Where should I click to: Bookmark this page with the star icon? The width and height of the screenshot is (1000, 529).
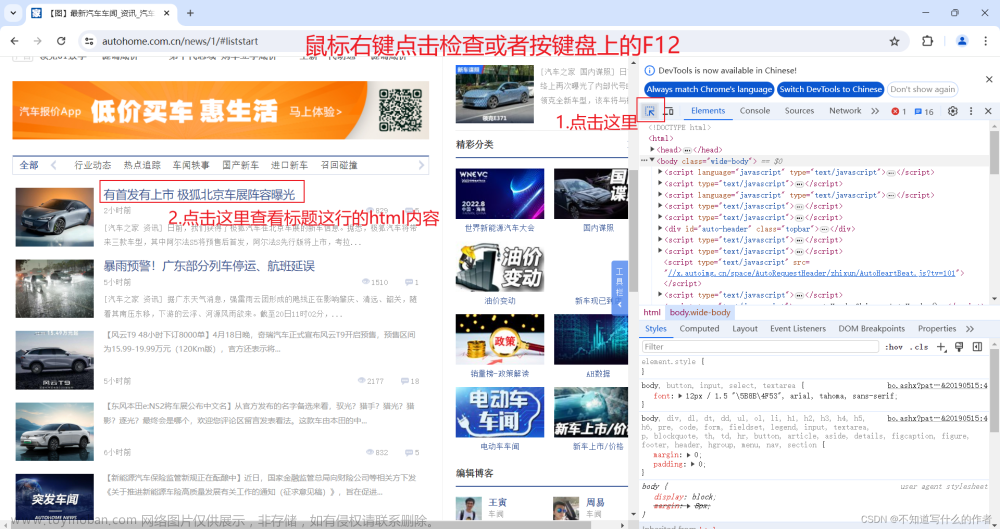[x=894, y=41]
